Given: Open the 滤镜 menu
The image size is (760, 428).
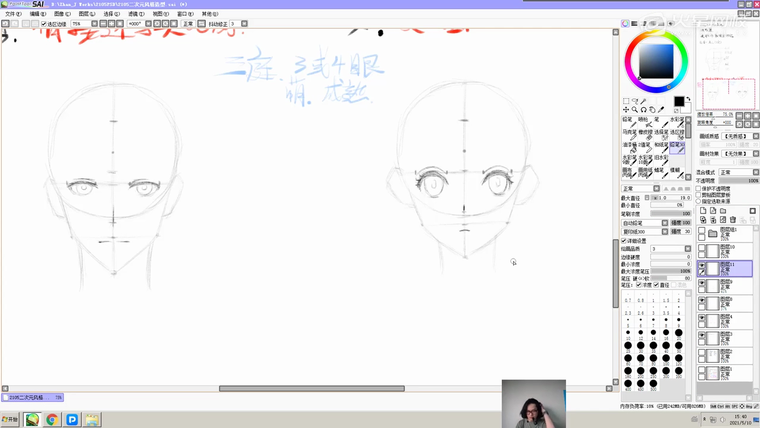Looking at the screenshot, I should (135, 14).
